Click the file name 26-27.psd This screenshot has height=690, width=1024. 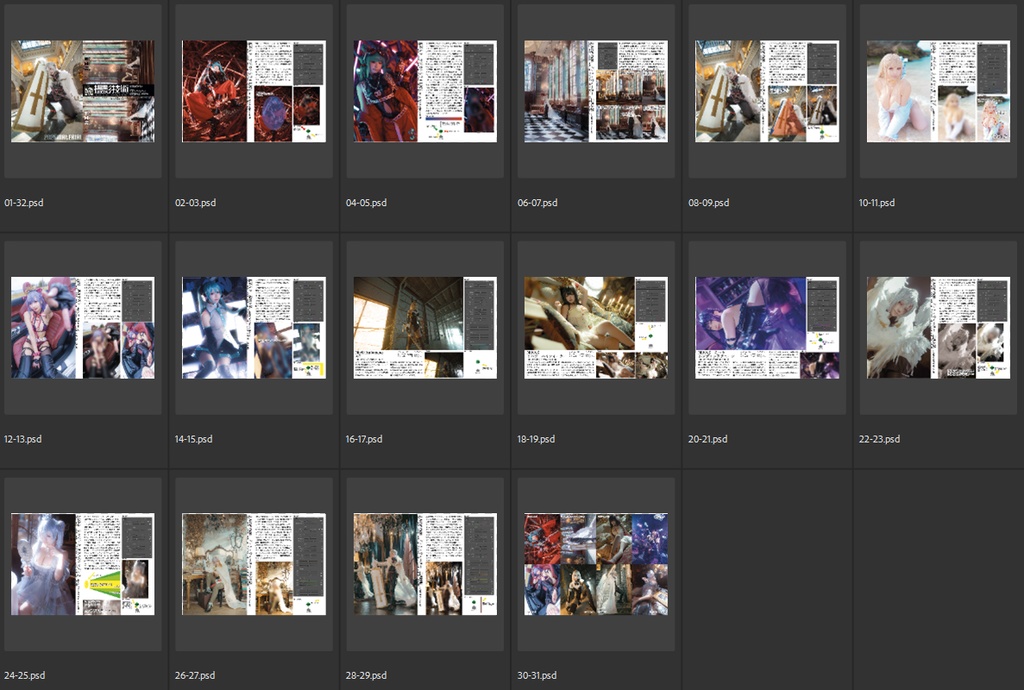coord(195,675)
